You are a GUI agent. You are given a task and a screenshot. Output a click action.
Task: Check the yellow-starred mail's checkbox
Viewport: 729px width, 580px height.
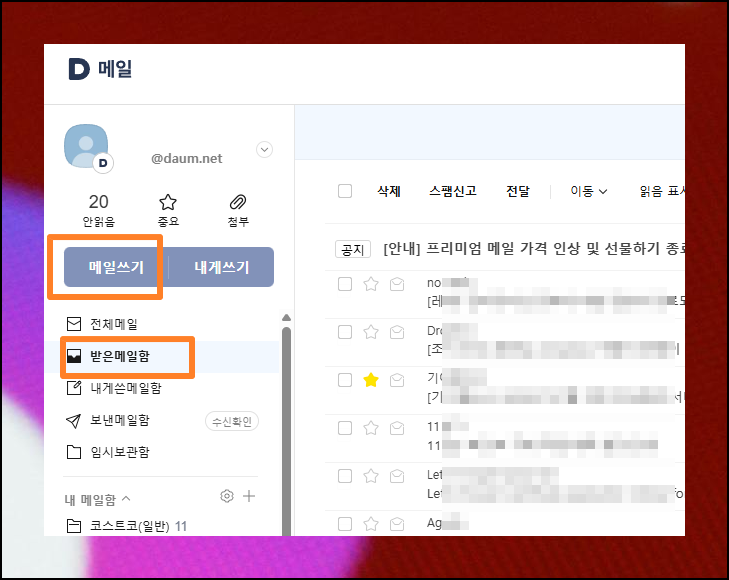point(345,380)
